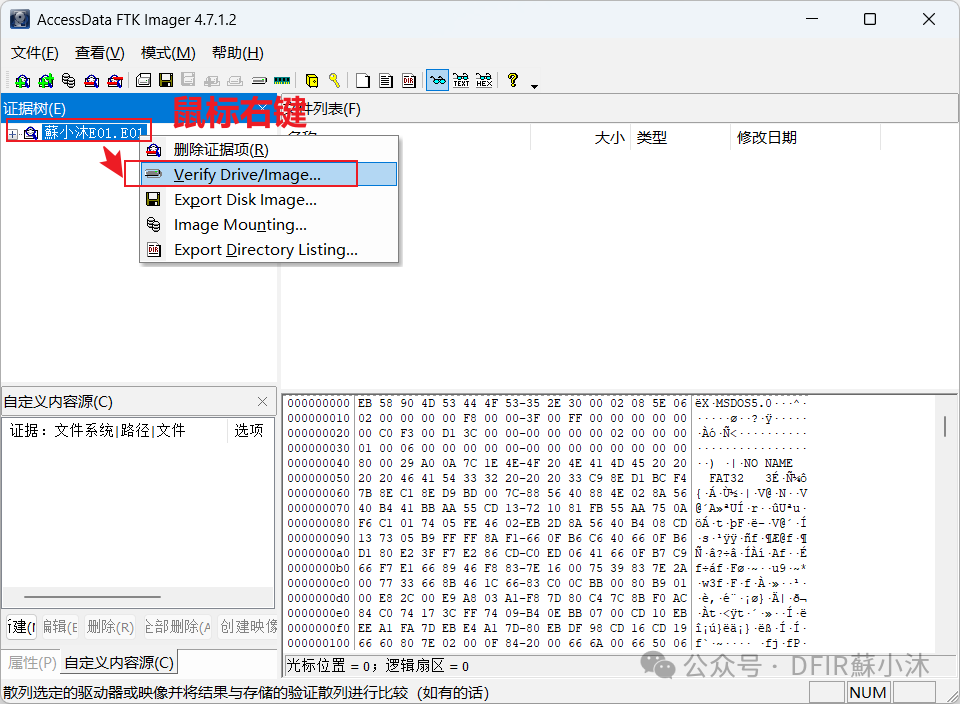Viewport: 960px width, 704px height.
Task: Choose Export Directory Listing... from context menu
Action: pyautogui.click(x=269, y=250)
